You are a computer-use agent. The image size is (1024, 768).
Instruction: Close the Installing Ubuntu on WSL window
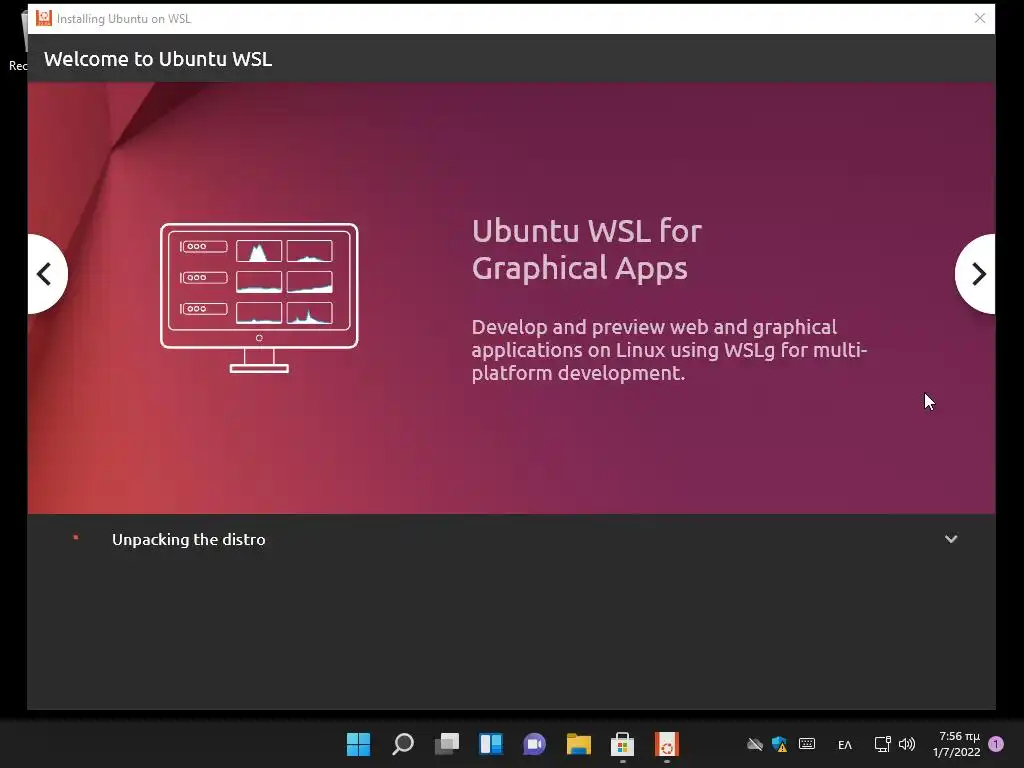(x=980, y=18)
